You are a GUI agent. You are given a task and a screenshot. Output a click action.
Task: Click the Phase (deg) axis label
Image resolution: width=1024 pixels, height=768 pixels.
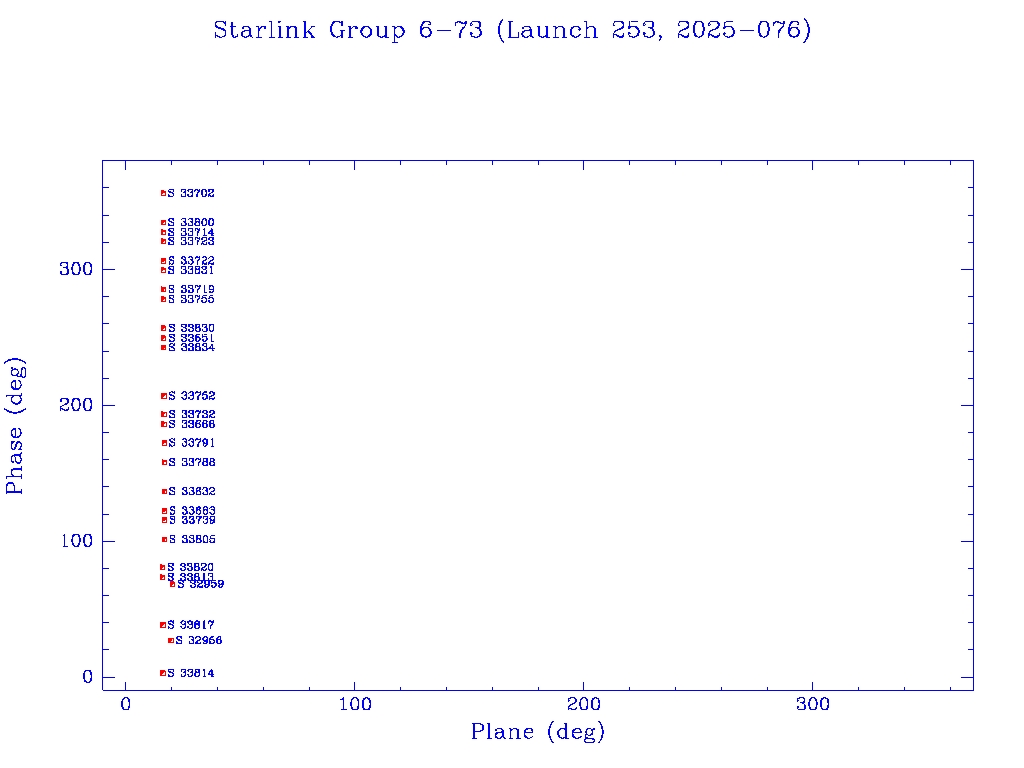[x=16, y=425]
